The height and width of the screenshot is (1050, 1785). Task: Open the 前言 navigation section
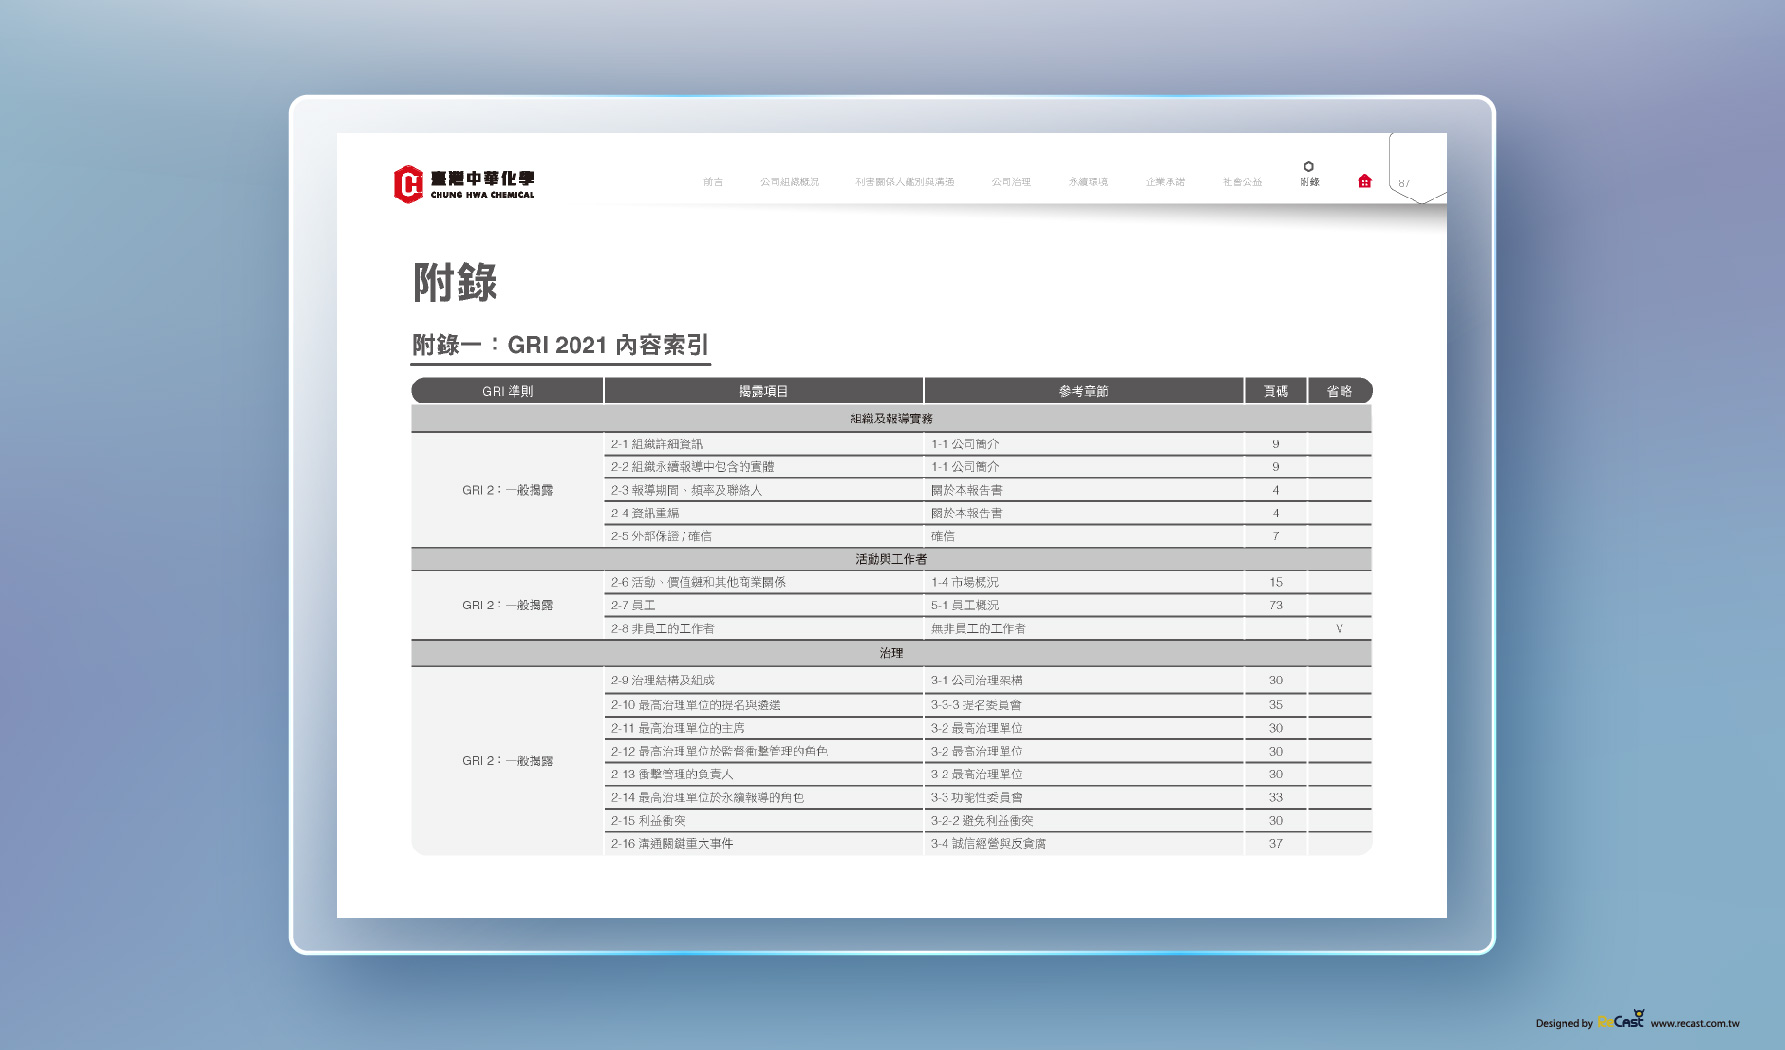click(x=712, y=182)
